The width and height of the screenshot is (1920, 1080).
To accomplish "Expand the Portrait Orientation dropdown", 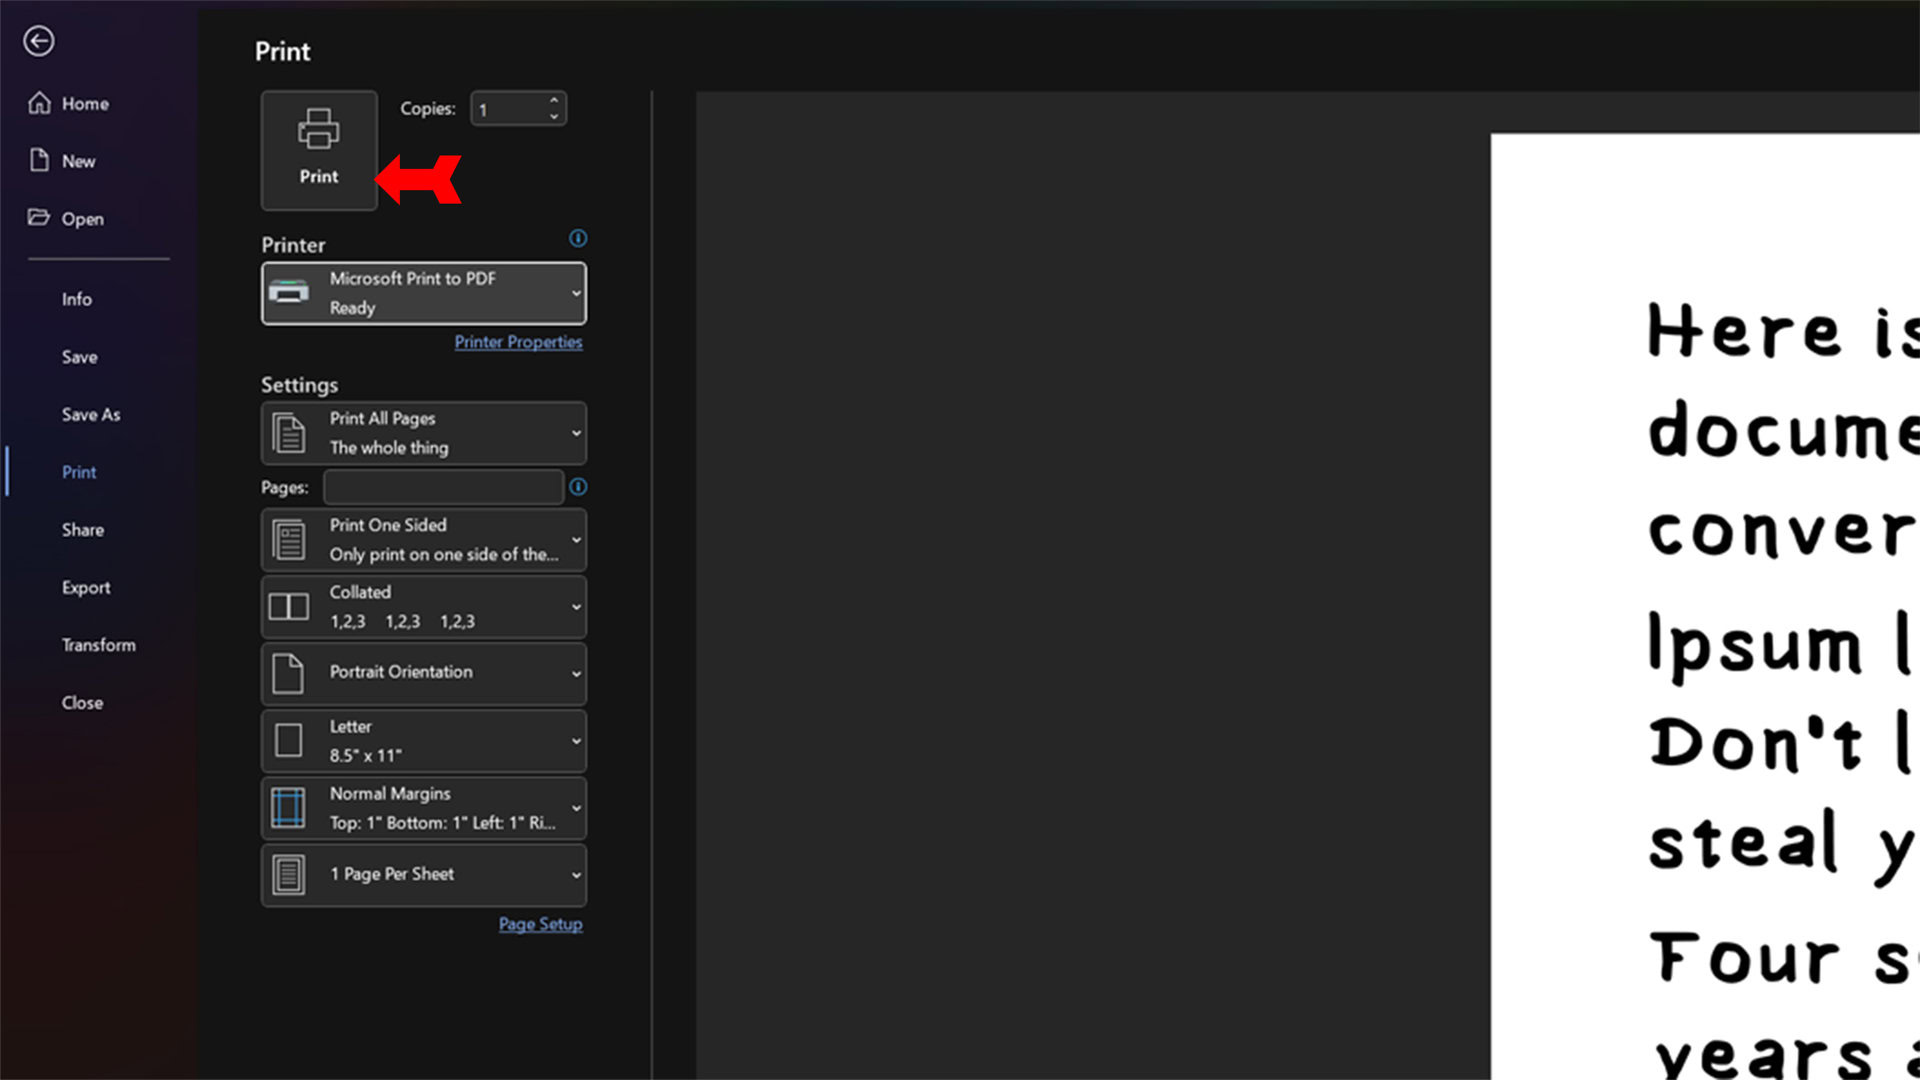I will point(424,673).
